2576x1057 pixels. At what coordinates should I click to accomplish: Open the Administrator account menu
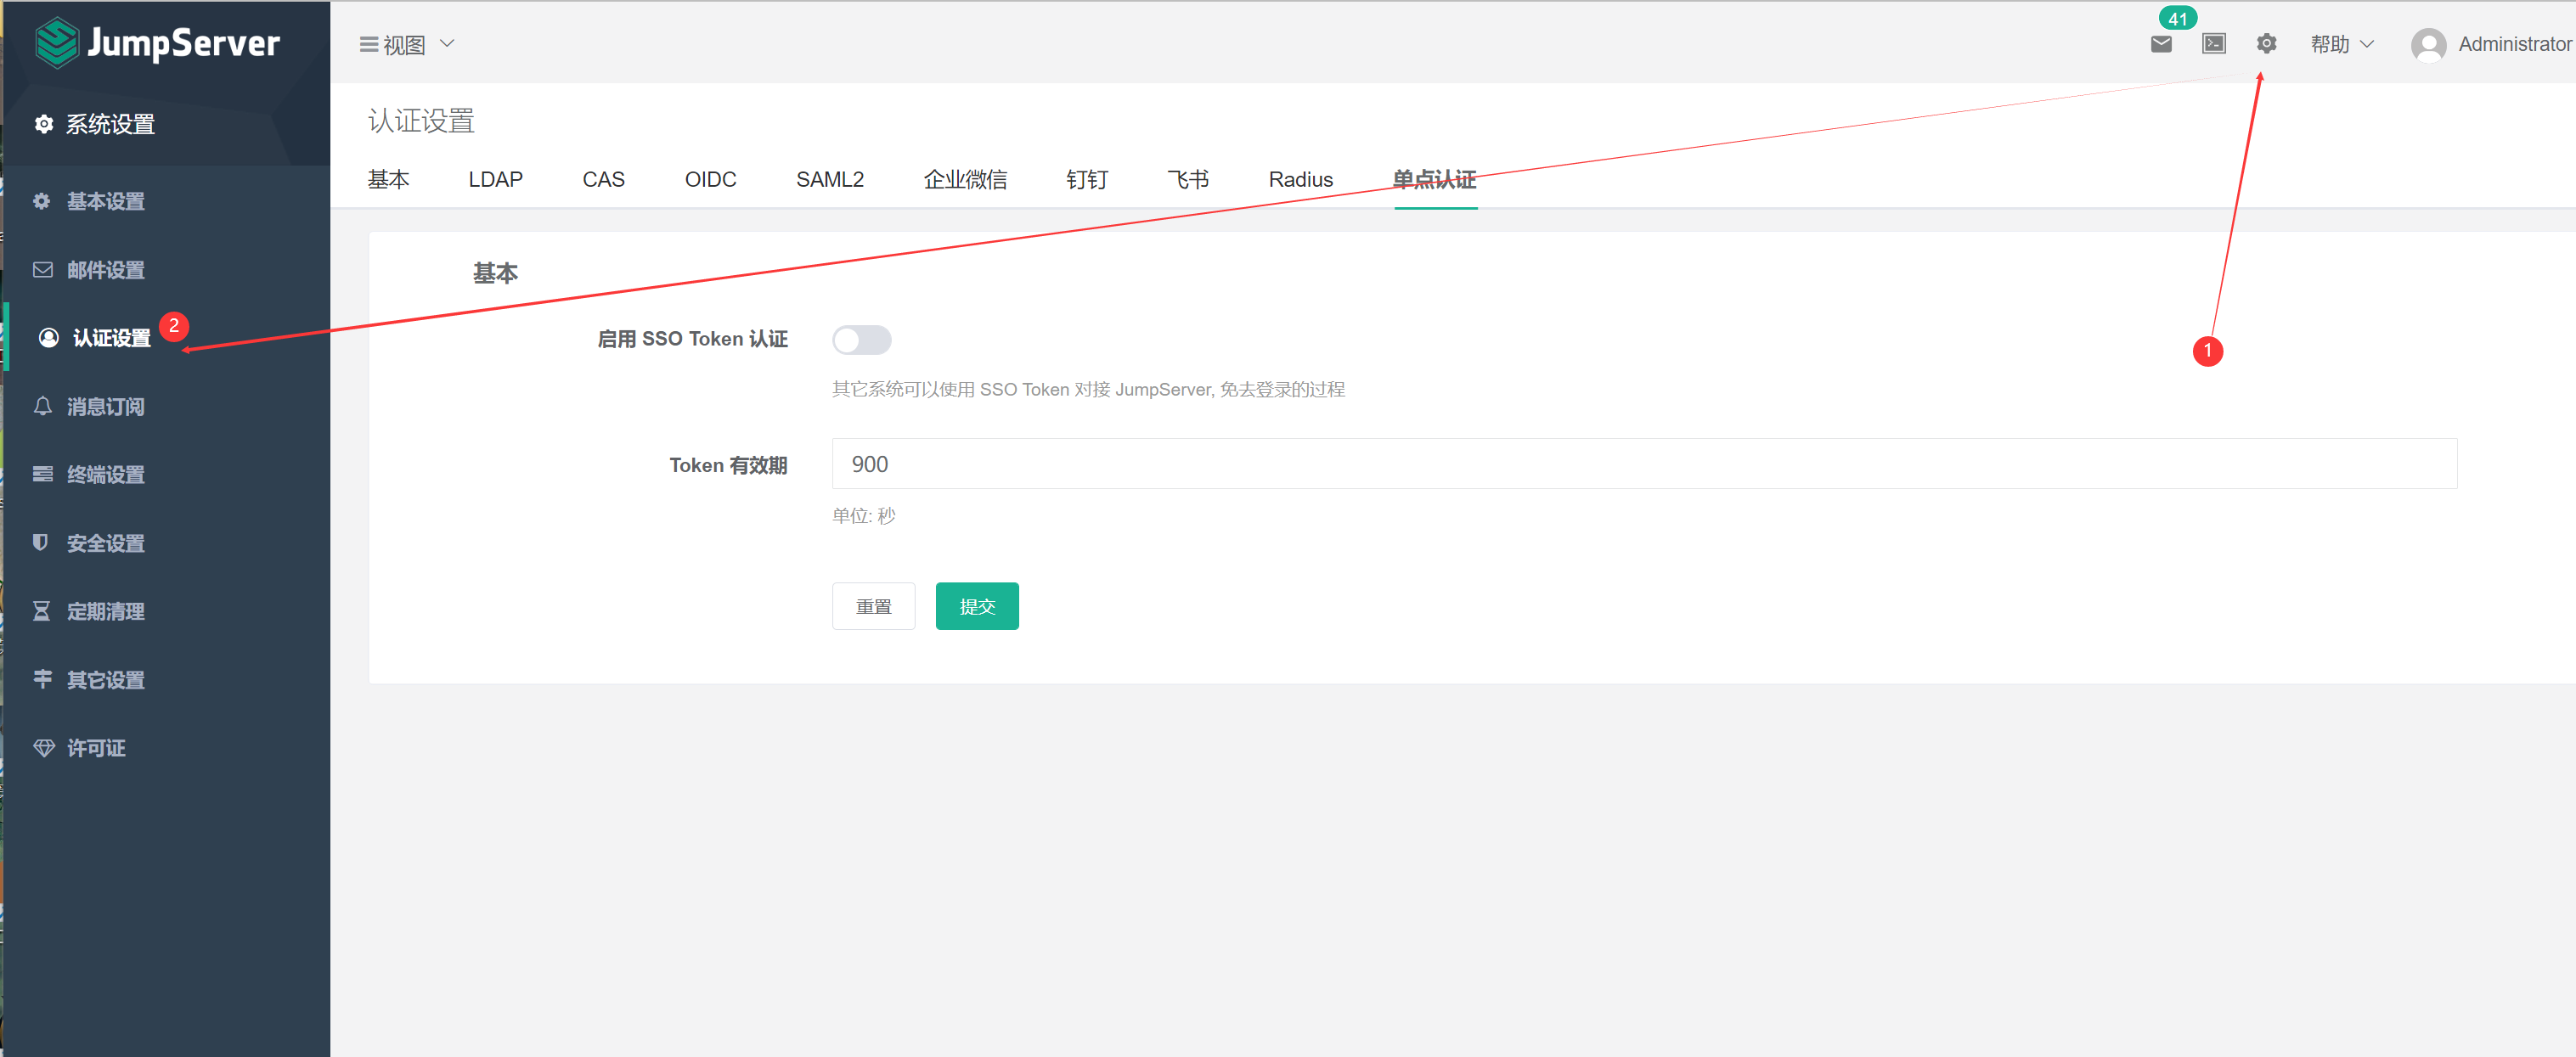(x=2500, y=44)
